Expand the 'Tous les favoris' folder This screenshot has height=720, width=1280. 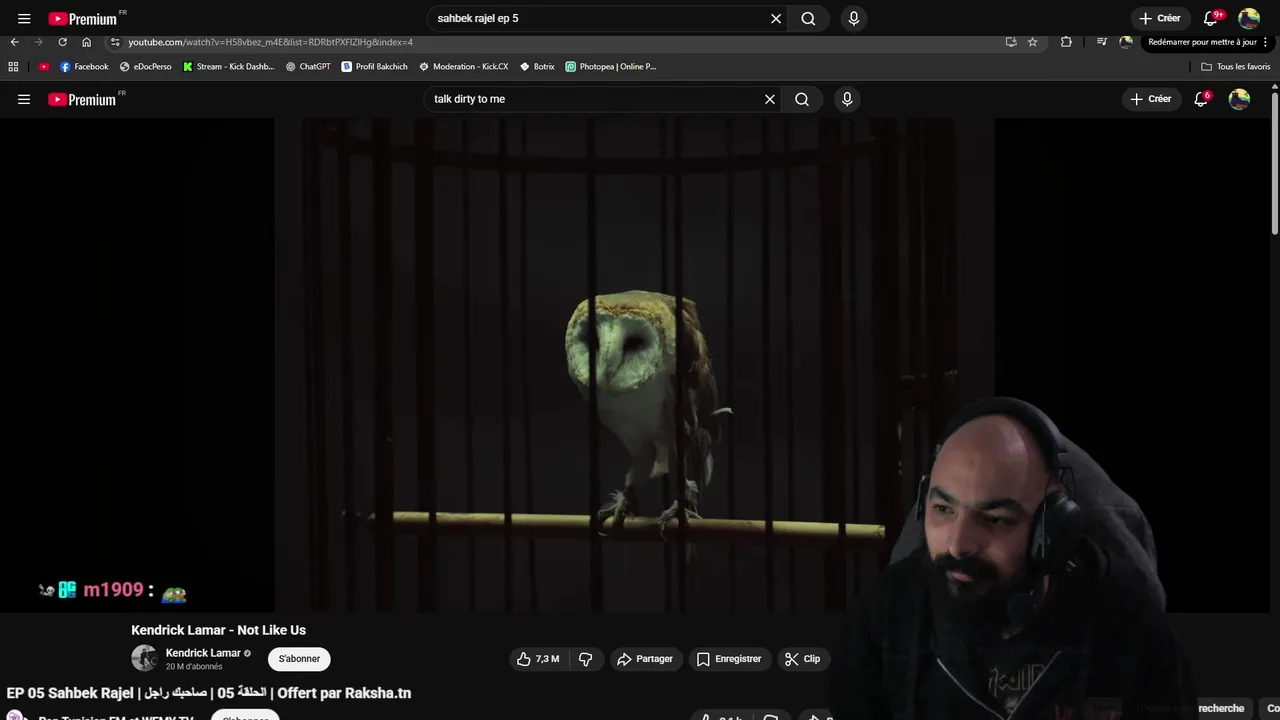(1236, 67)
